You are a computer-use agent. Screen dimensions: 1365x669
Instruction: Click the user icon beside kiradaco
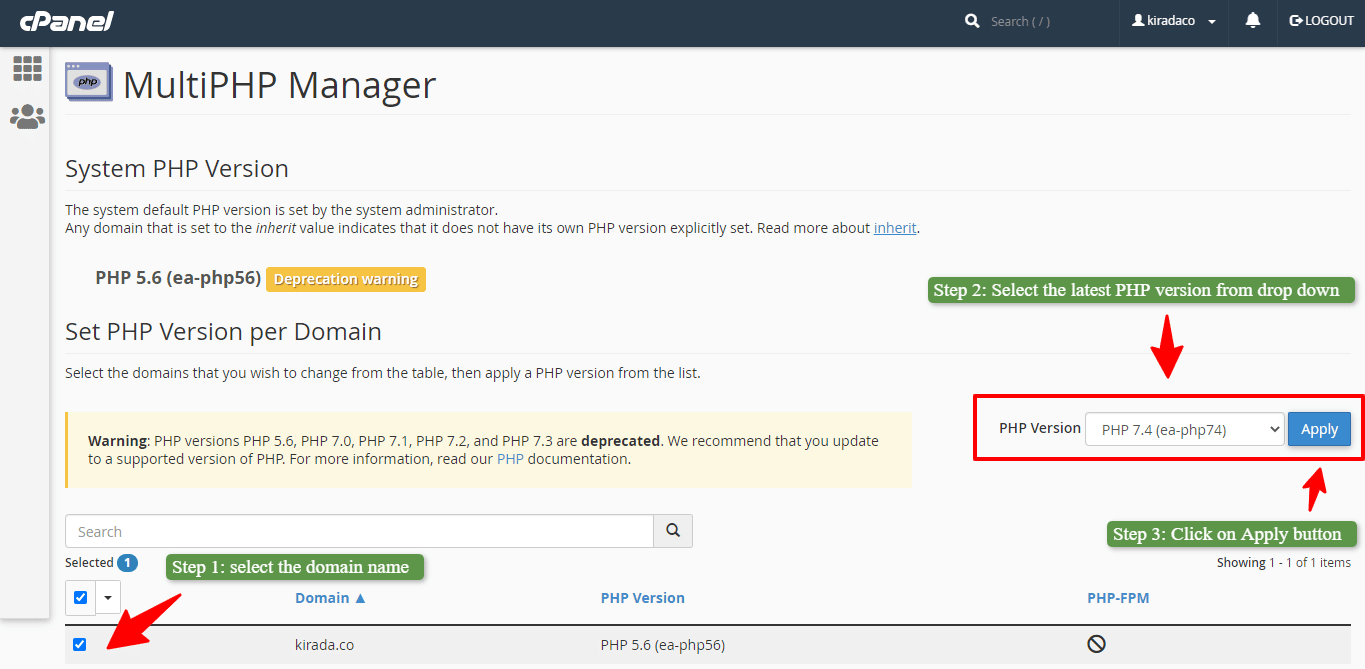point(1138,21)
